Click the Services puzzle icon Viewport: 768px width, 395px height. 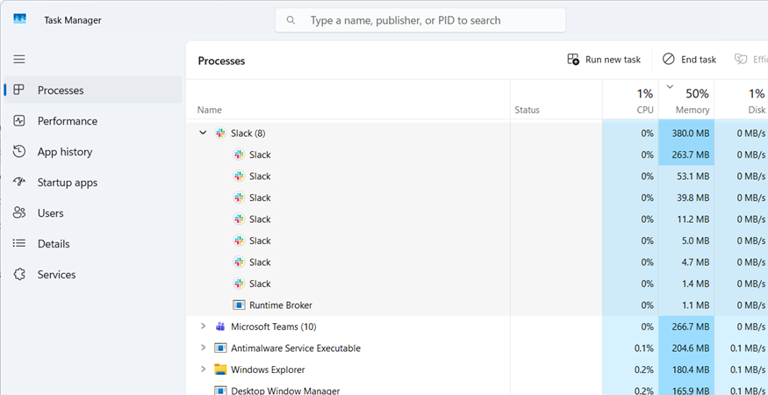tap(19, 274)
